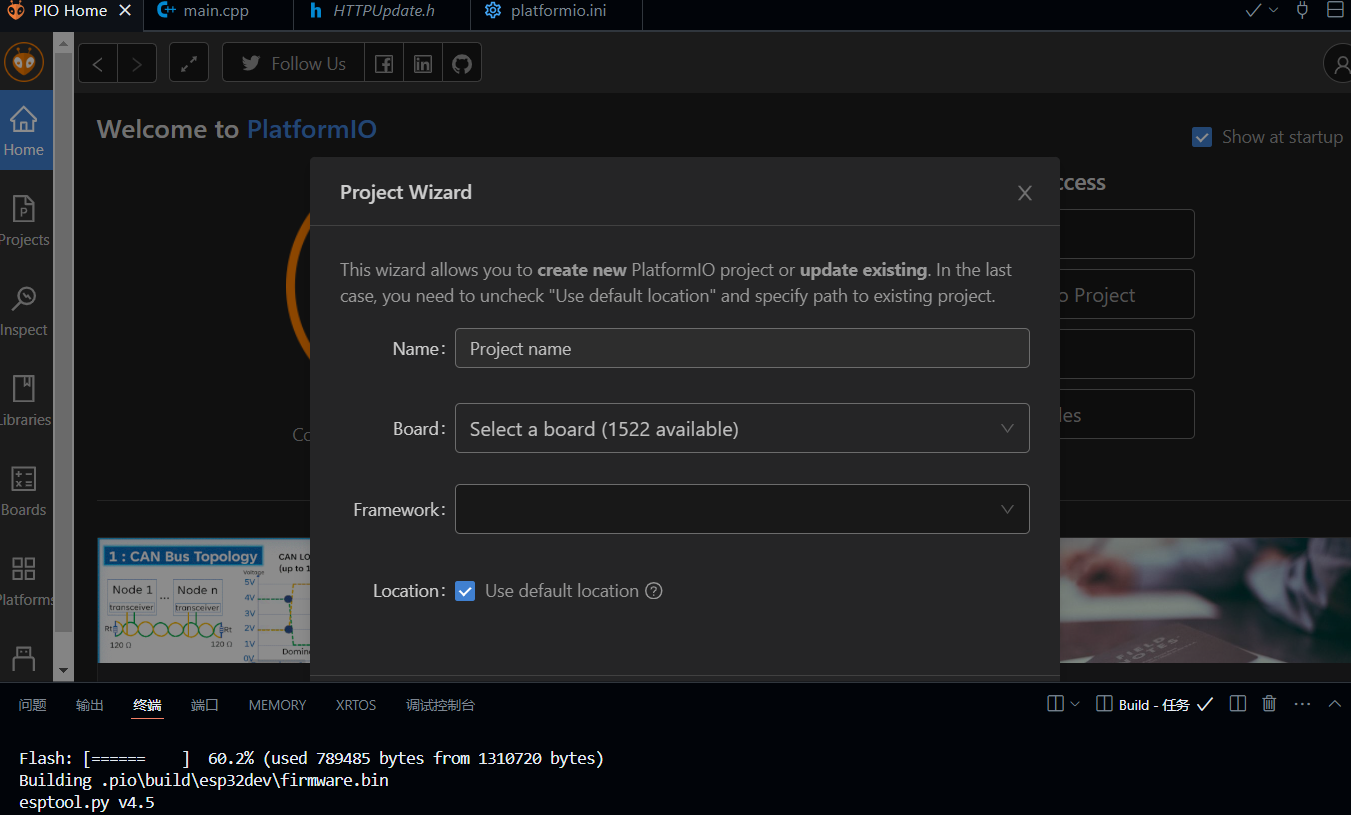Screen dimensions: 1351x815
Task: Click the help icon next to Use default location
Action: (654, 591)
